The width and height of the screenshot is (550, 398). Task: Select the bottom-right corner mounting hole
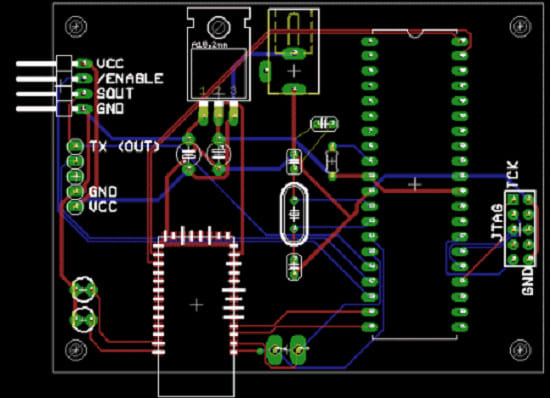point(520,350)
